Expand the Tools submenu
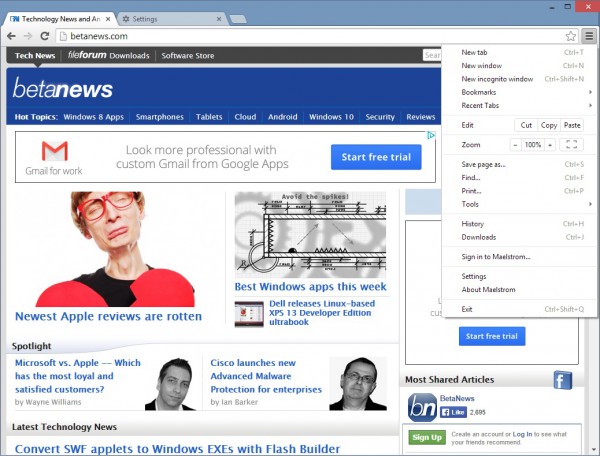The image size is (600, 456). pyautogui.click(x=519, y=204)
